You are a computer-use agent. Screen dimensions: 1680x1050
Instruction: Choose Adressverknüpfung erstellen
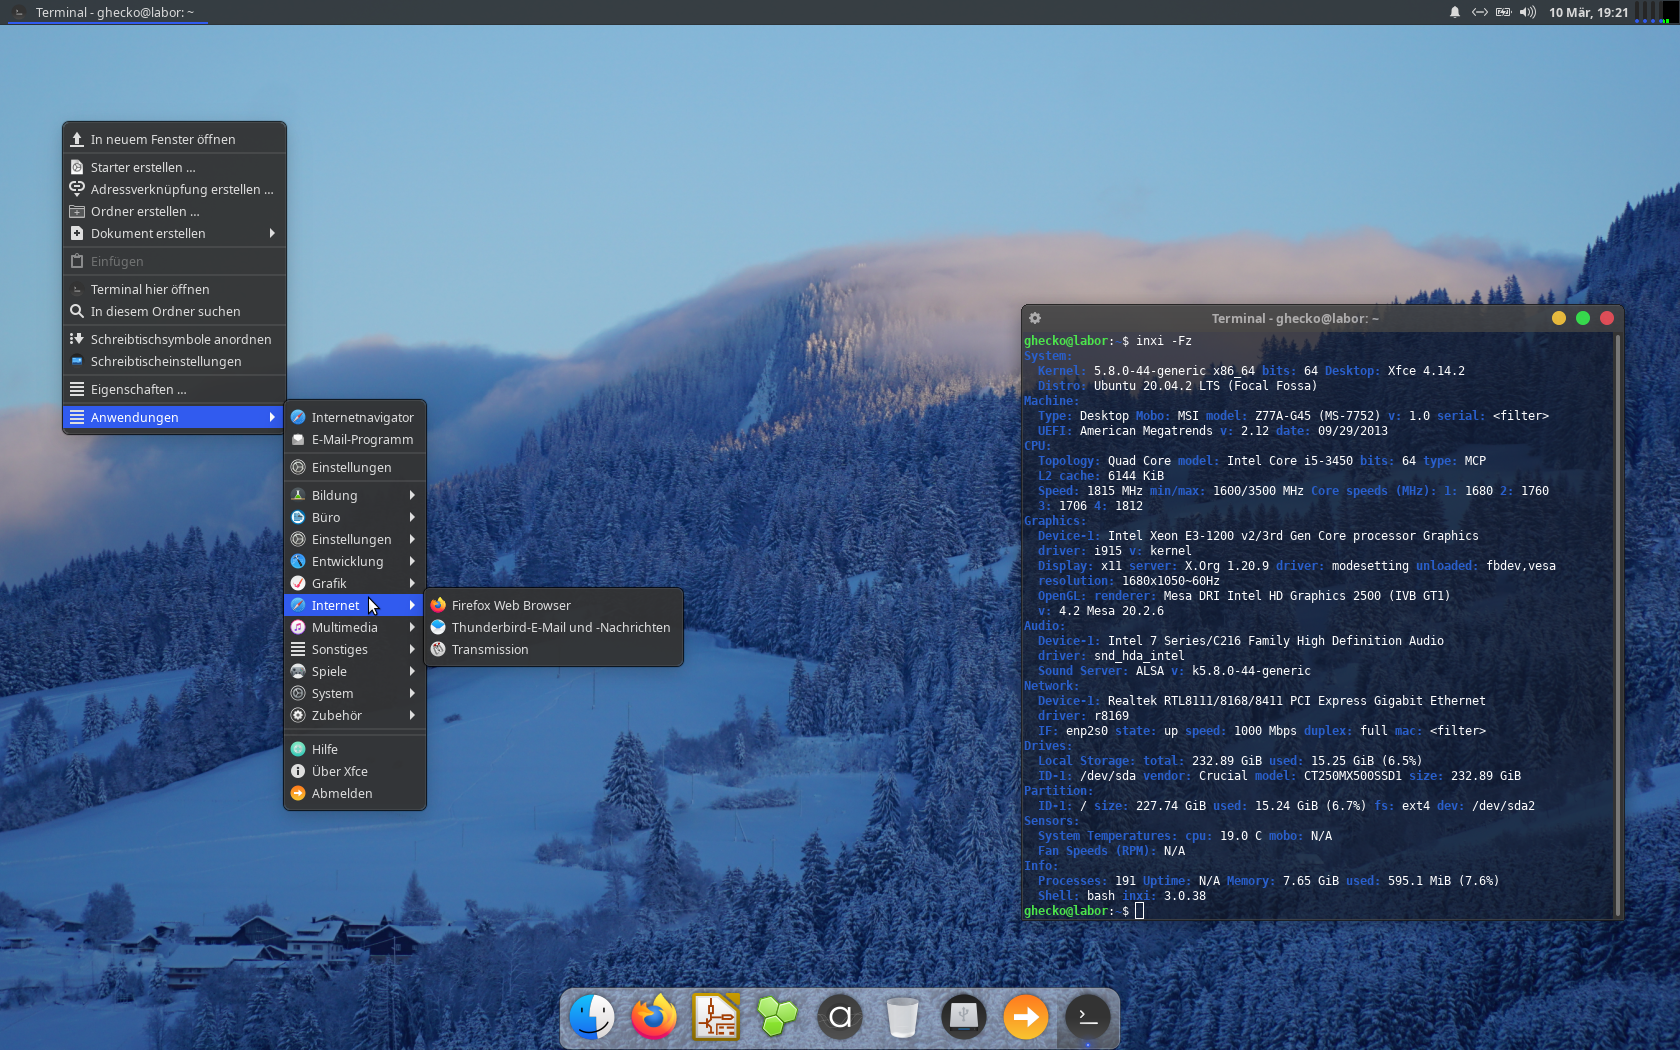click(175, 189)
